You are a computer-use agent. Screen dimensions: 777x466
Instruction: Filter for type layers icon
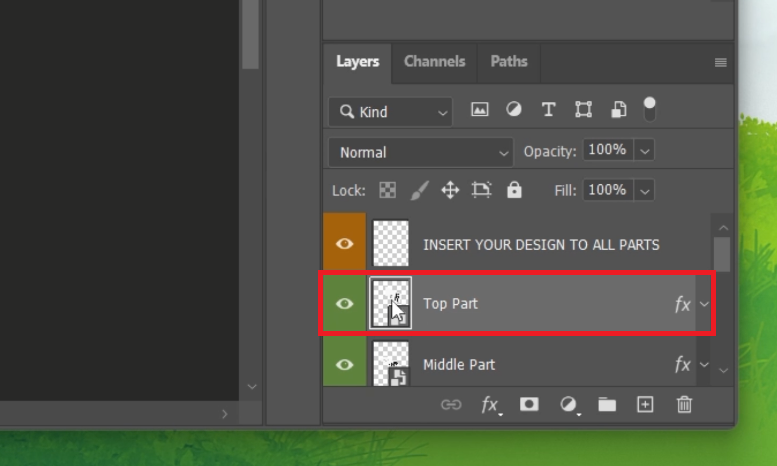pos(548,110)
